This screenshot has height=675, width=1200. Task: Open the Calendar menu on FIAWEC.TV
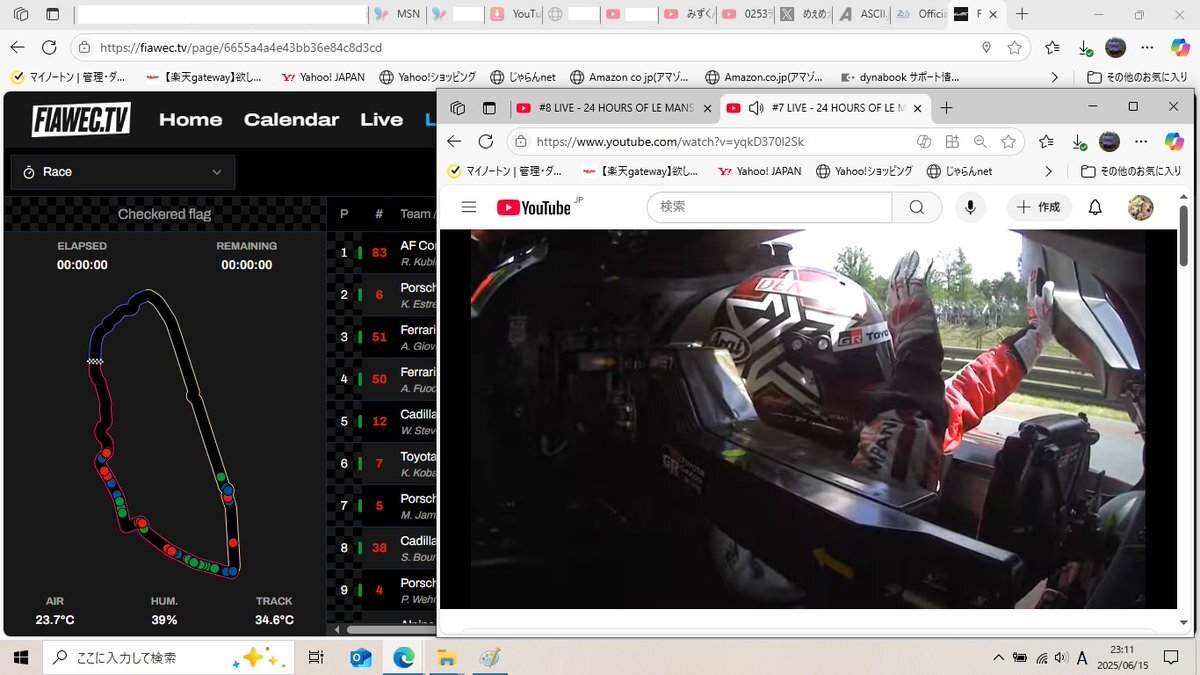click(291, 119)
